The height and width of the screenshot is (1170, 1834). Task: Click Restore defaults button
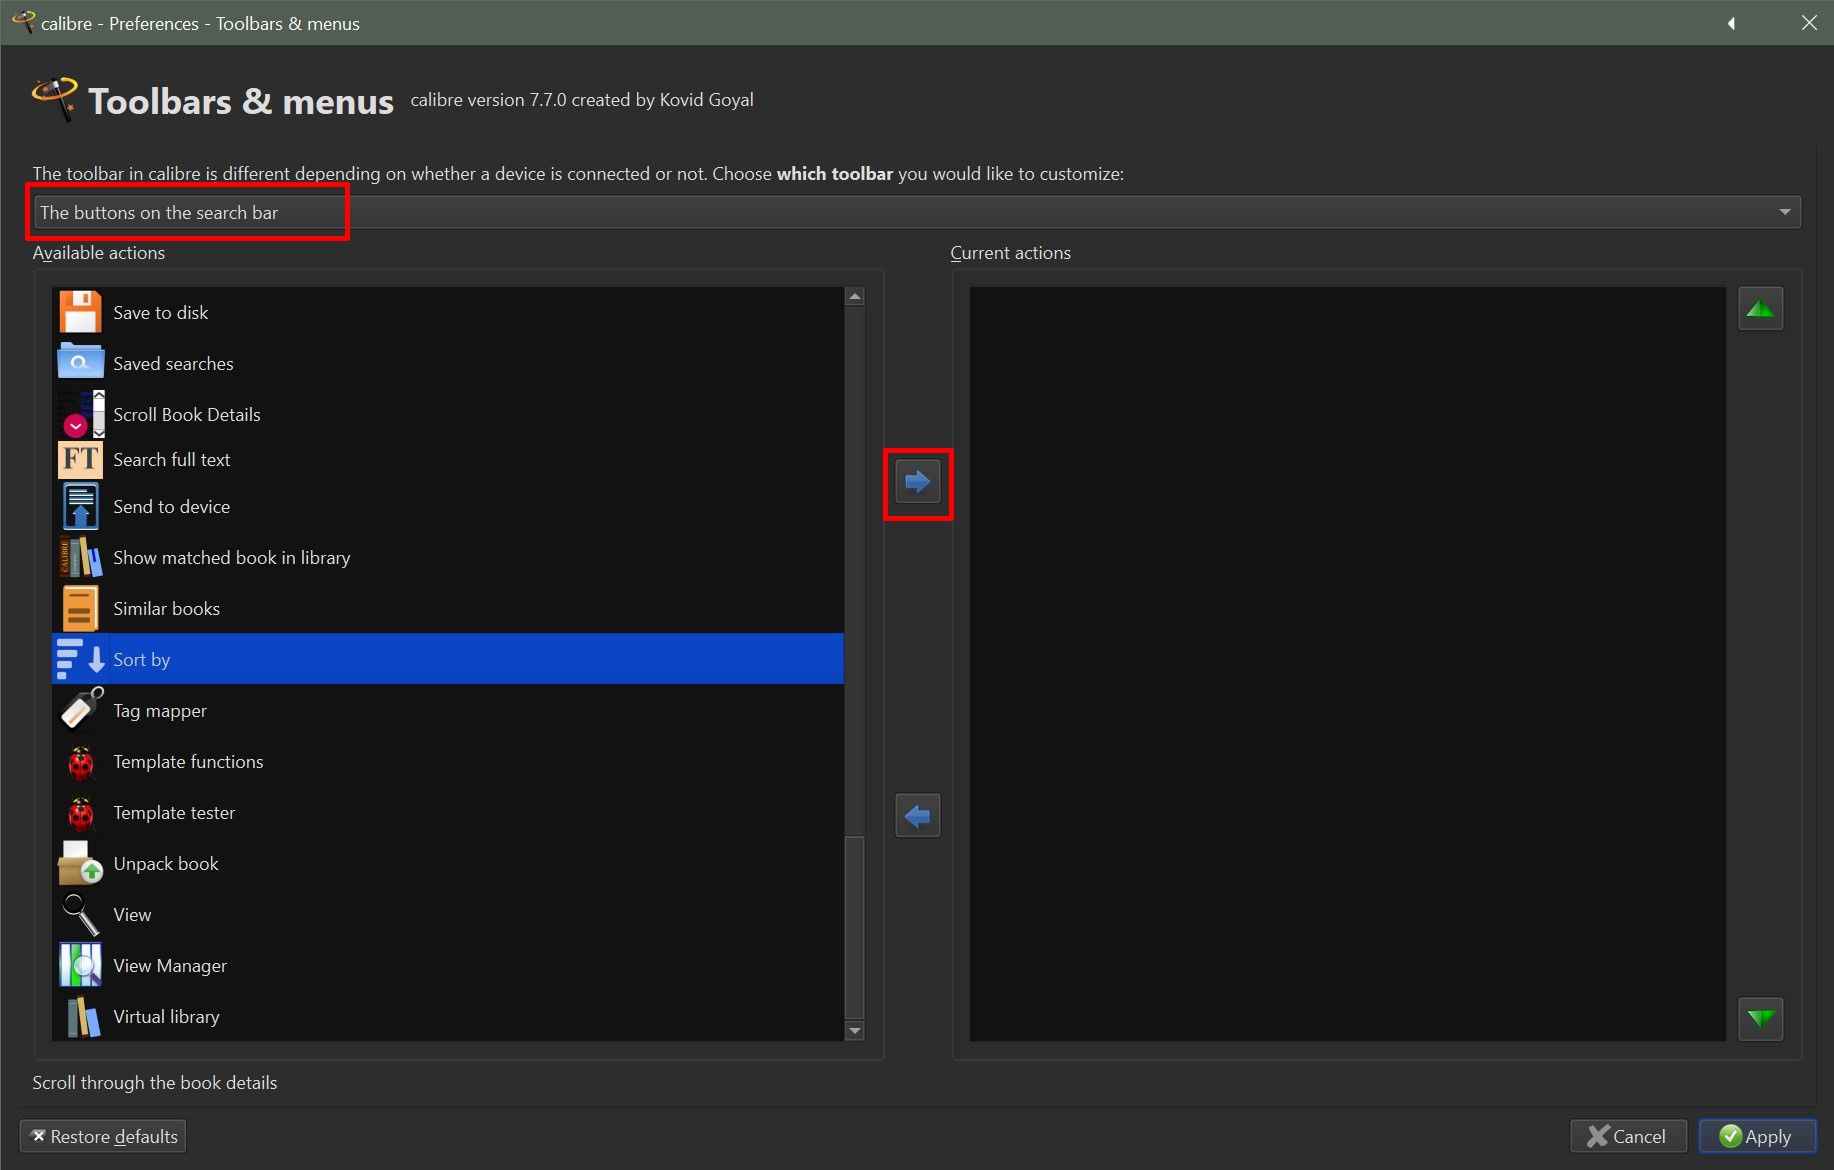coord(103,1137)
